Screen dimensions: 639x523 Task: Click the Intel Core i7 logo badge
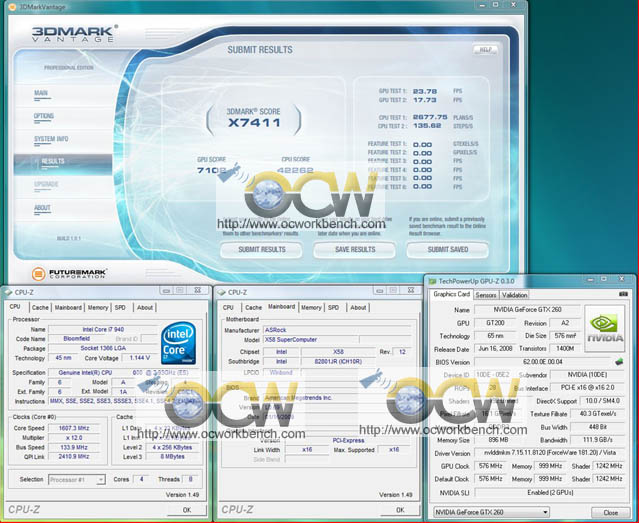pos(178,343)
